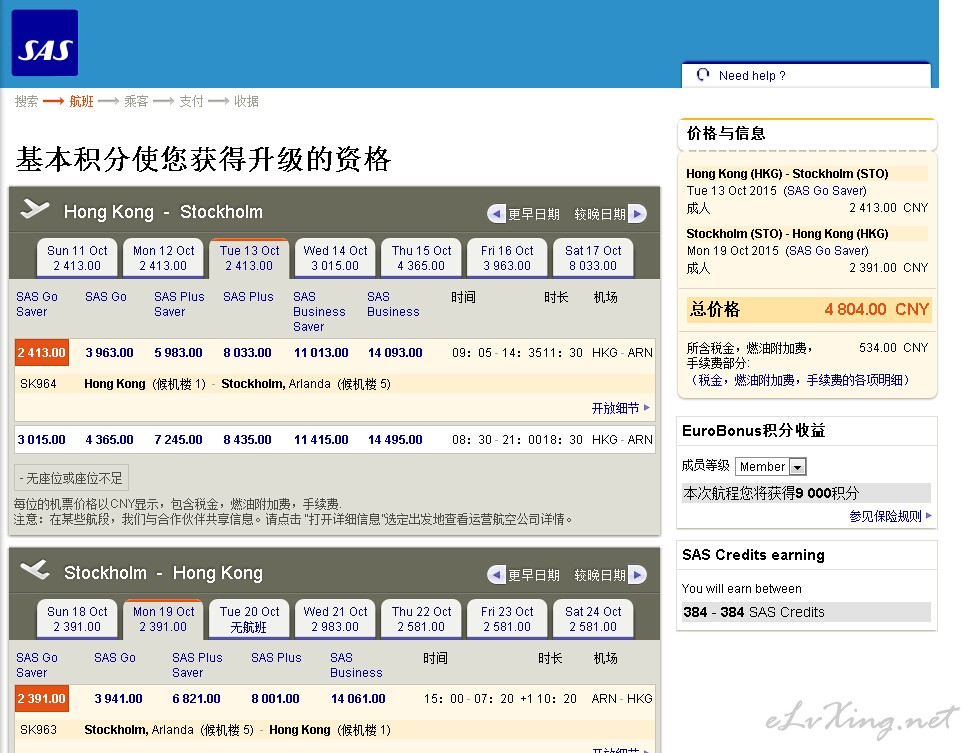Click the SK963 flight number
Viewport: 970px width, 753px height.
[38, 729]
